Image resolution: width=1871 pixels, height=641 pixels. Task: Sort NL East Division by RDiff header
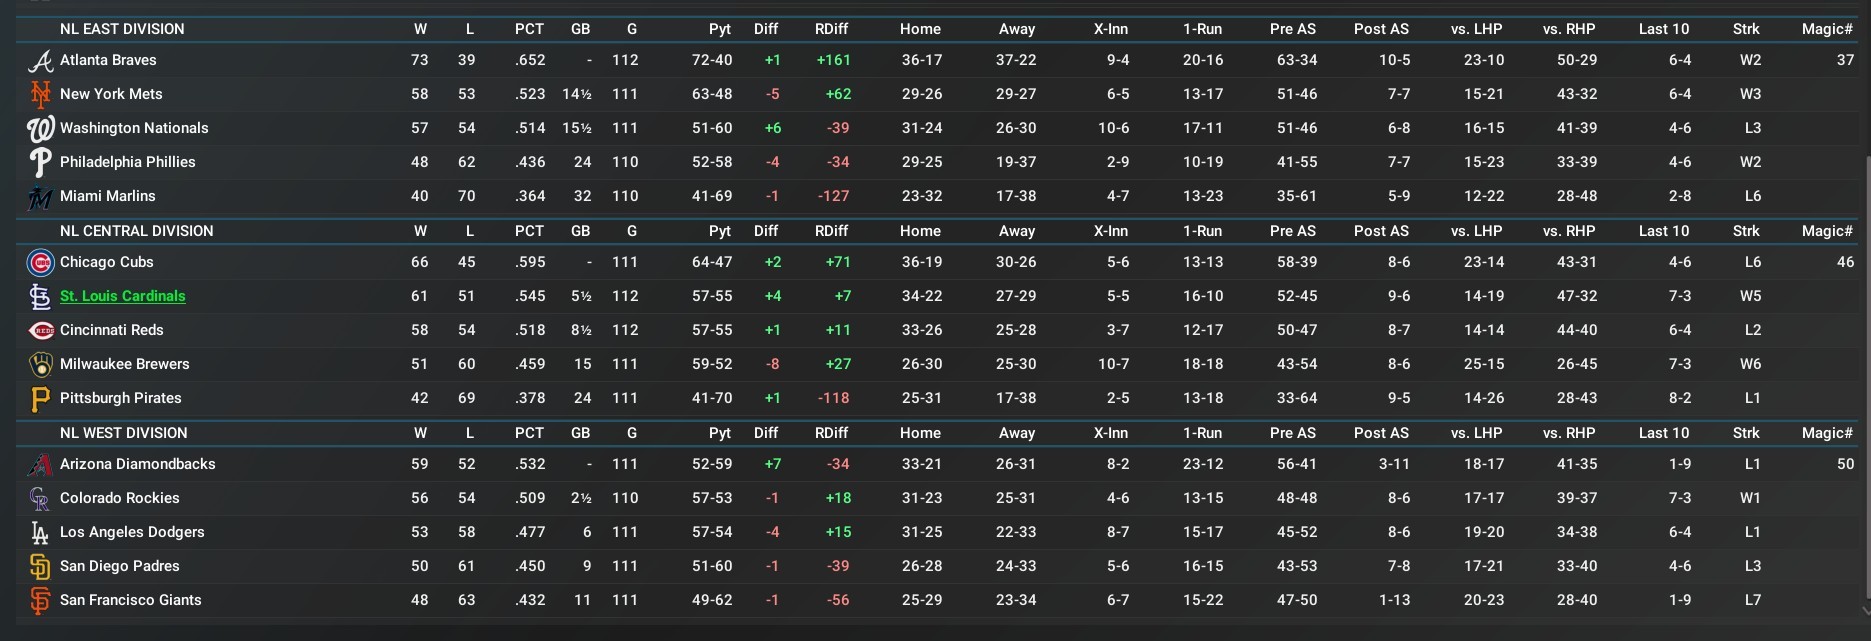[831, 29]
